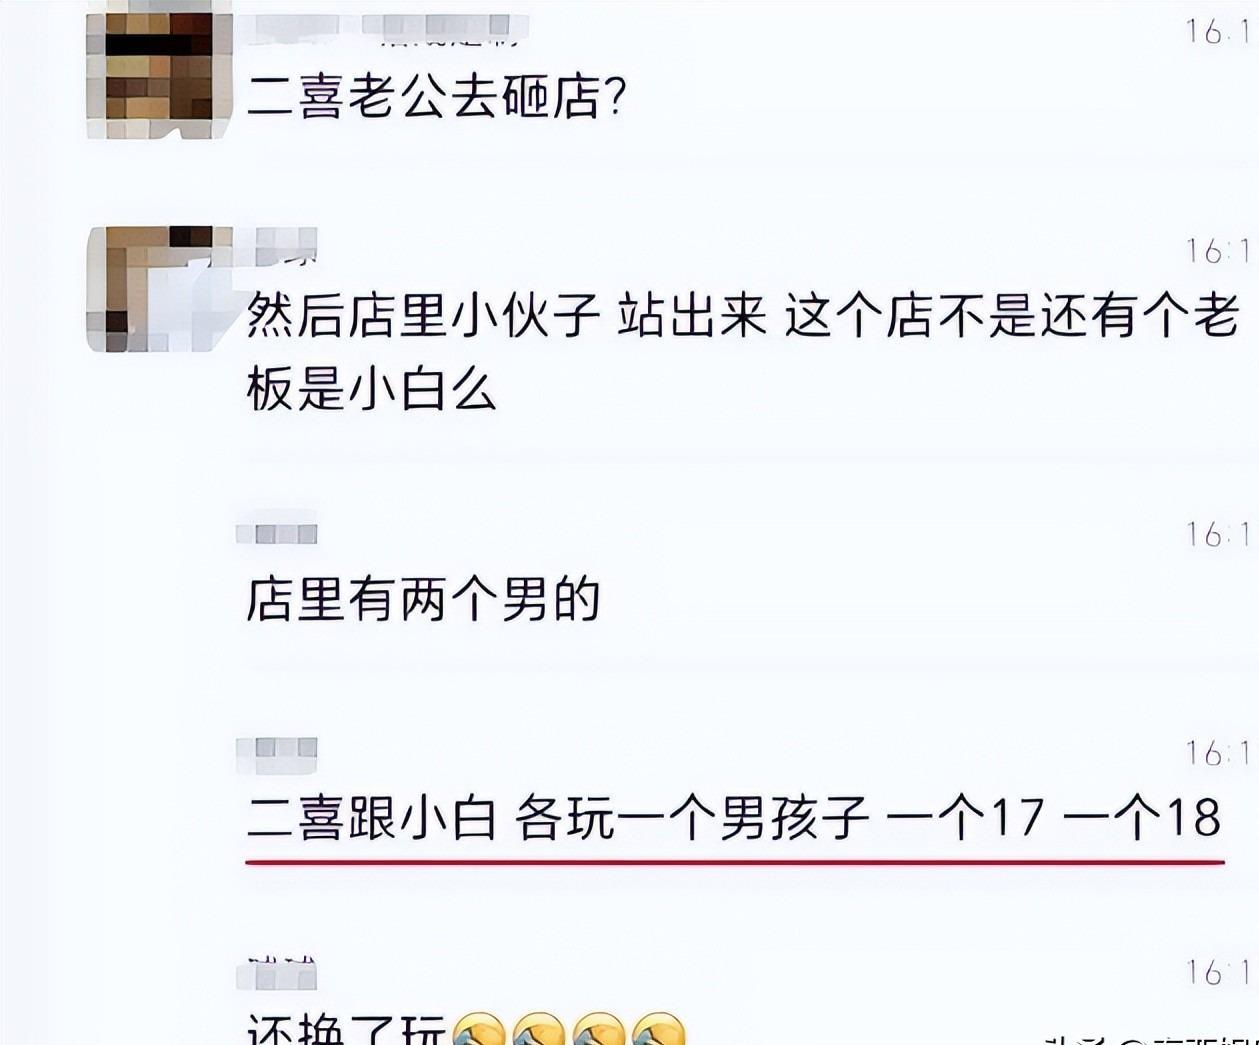Click the last message '还换了玩' with emojis
Screen dimensions: 1259x1045
(x=467, y=1028)
